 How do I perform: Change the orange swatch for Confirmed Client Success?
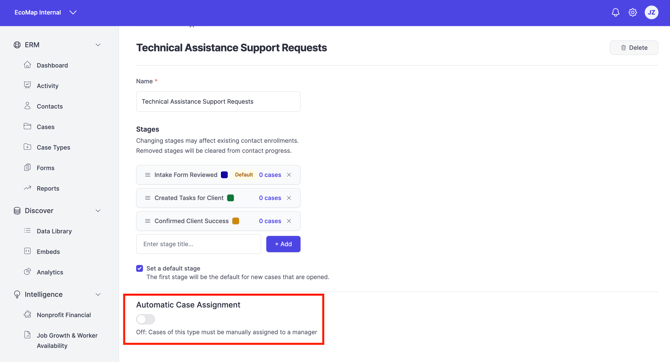click(x=235, y=221)
